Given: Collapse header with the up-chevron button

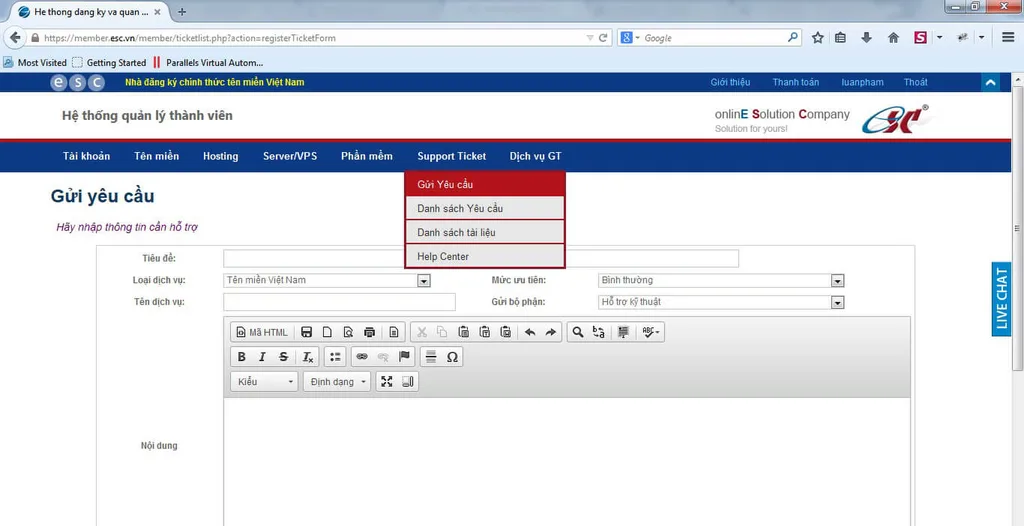Looking at the screenshot, I should coord(990,82).
